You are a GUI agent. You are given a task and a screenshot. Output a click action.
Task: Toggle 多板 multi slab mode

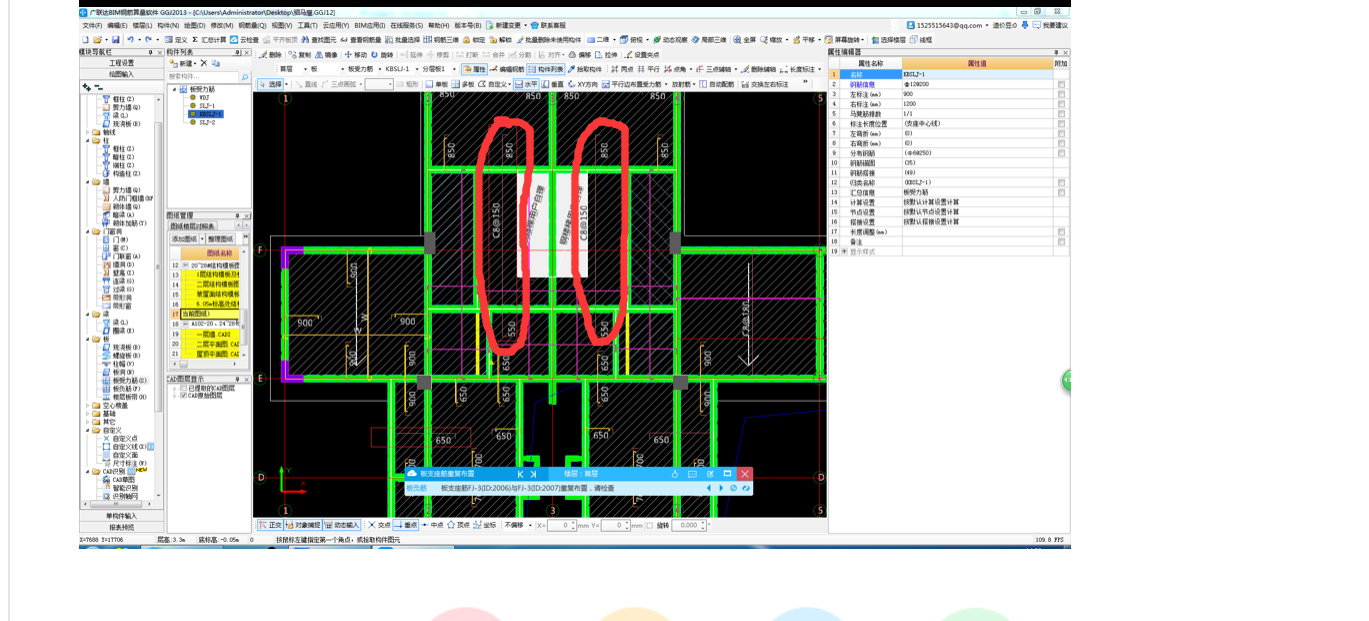[x=463, y=85]
